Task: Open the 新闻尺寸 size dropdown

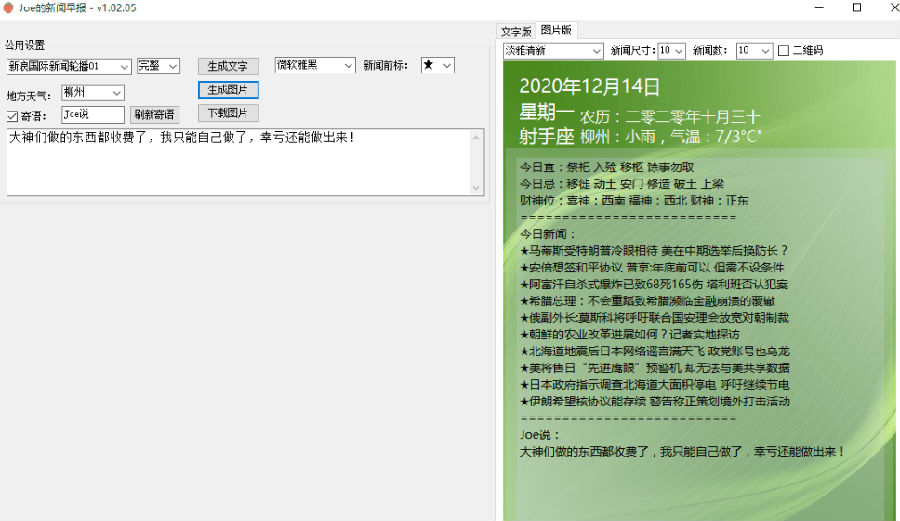Action: click(x=672, y=50)
